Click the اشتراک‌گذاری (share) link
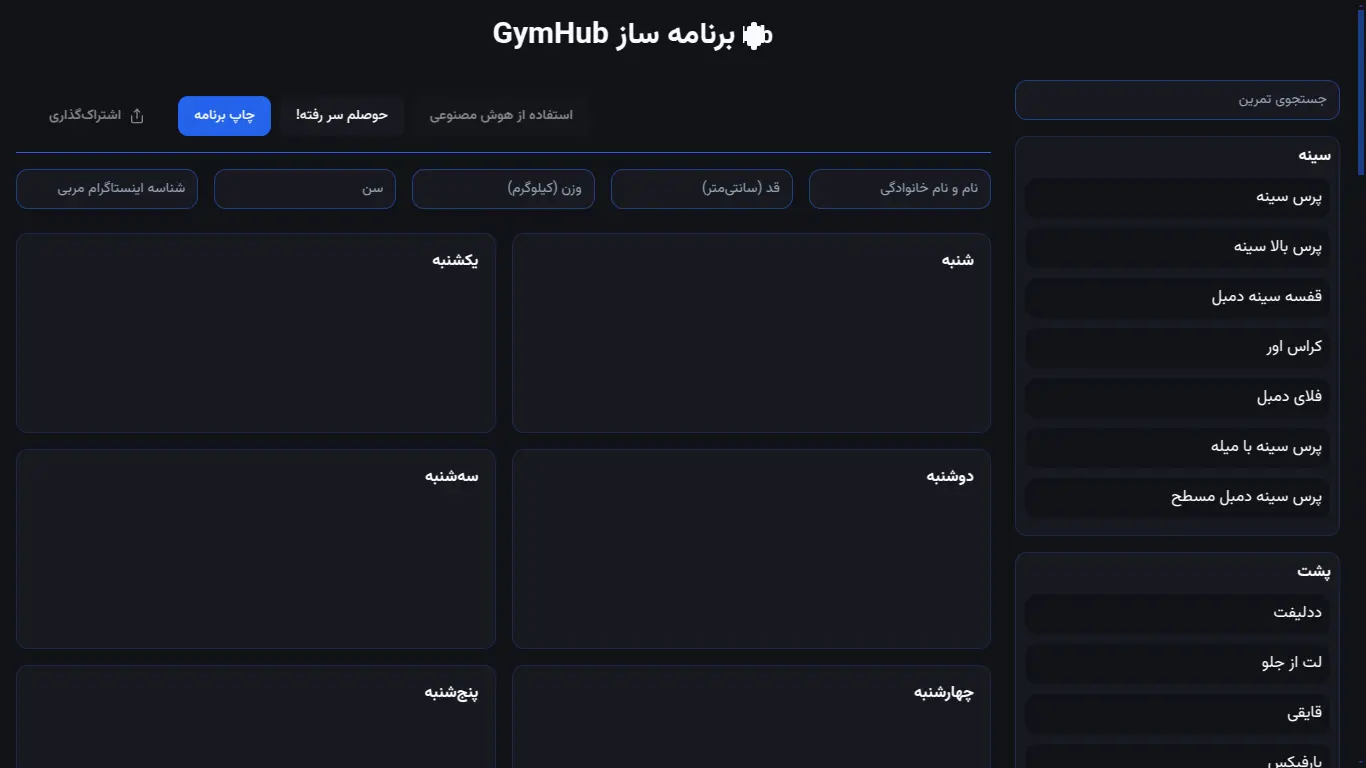1366x768 pixels. coord(86,115)
